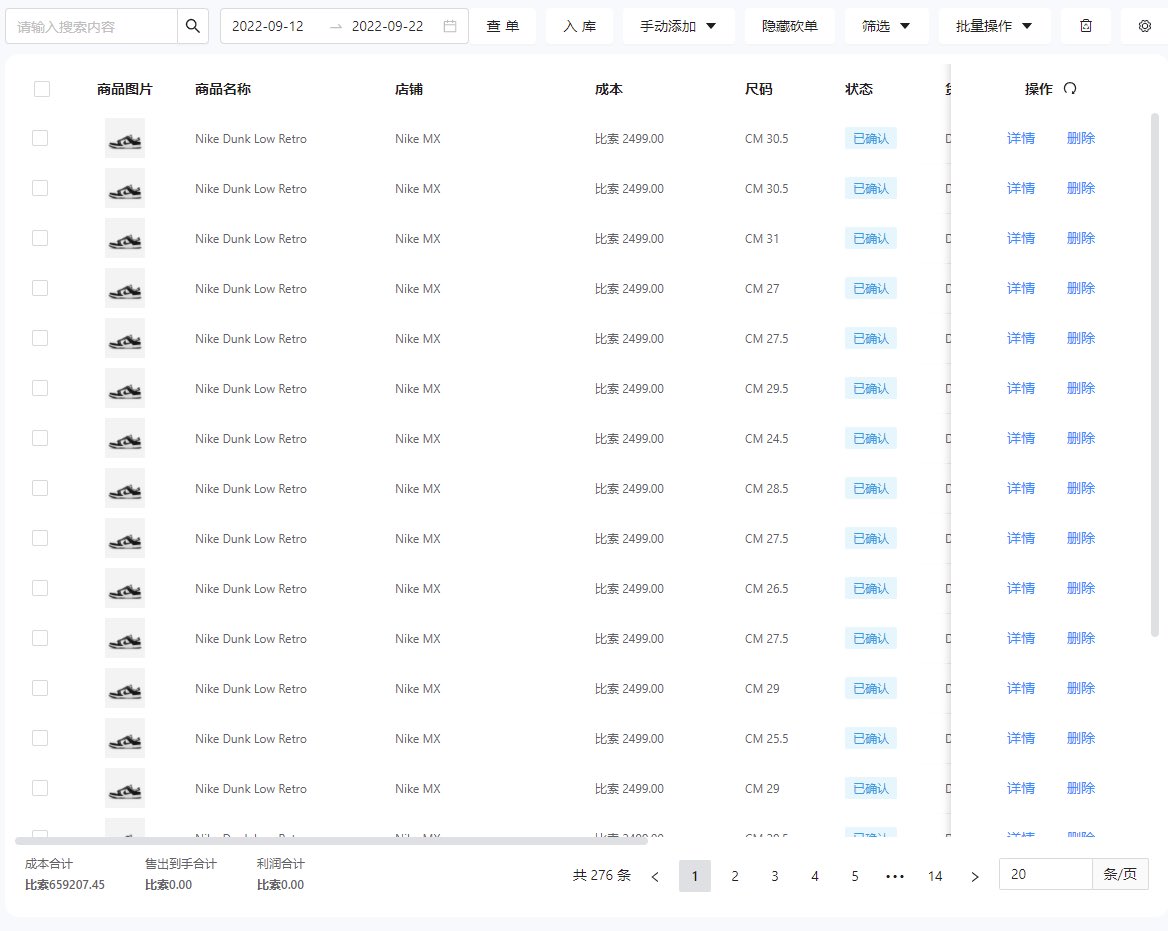
Task: Click the search magnifier icon
Action: 193,26
